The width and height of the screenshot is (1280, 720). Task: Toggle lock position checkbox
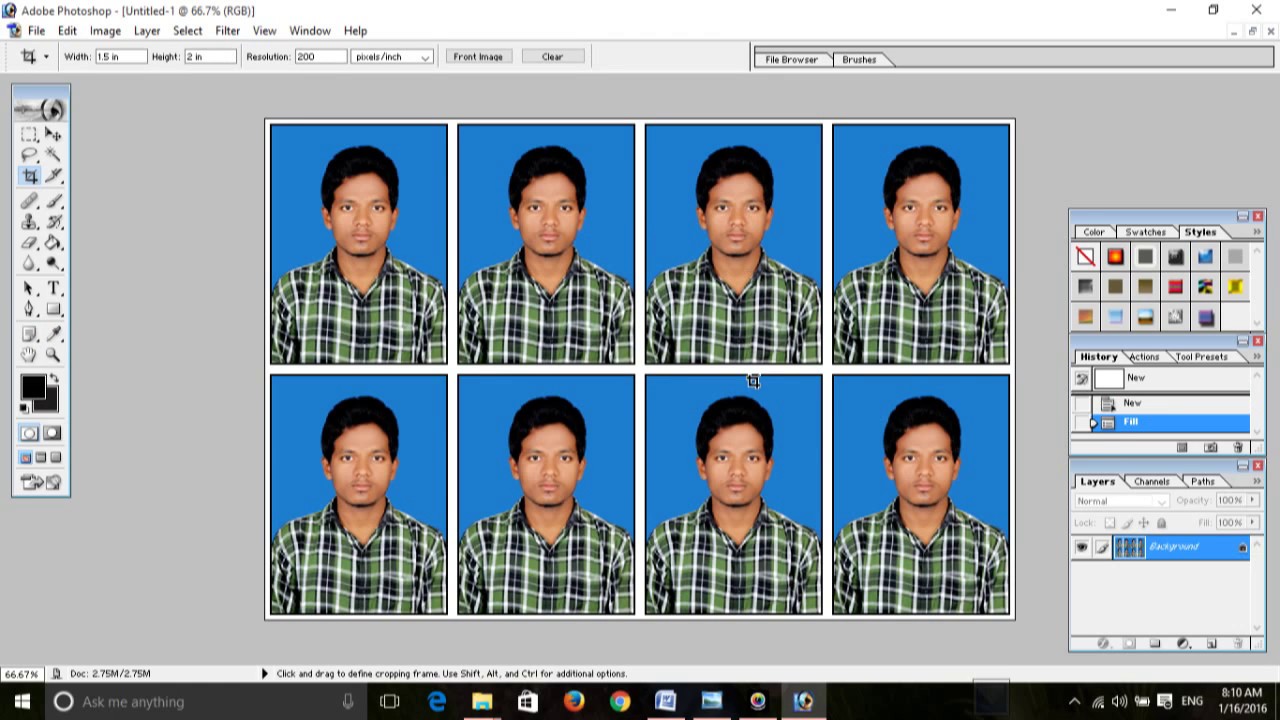(x=1144, y=523)
